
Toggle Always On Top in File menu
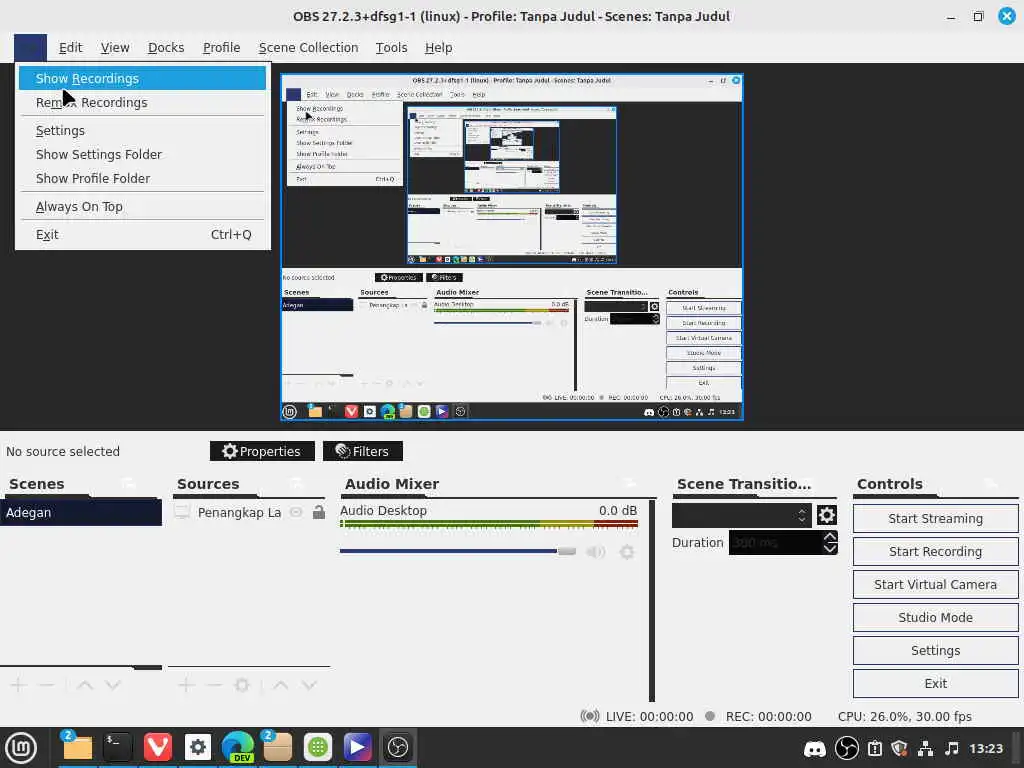(142, 206)
